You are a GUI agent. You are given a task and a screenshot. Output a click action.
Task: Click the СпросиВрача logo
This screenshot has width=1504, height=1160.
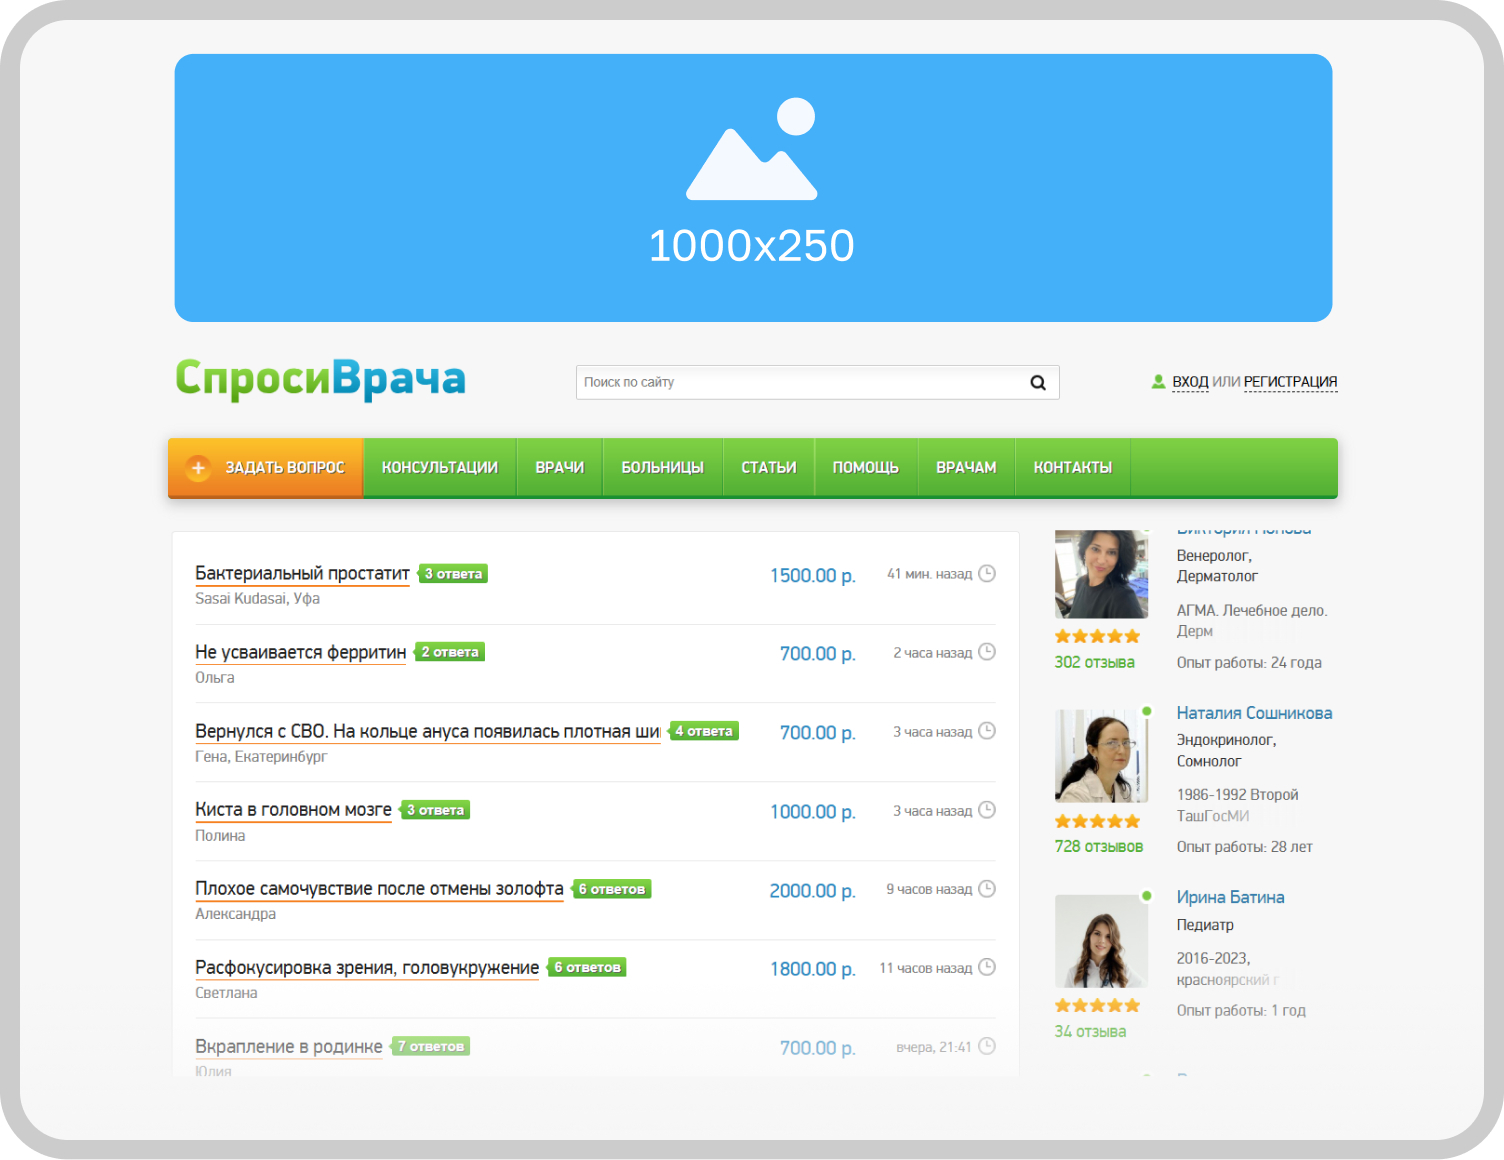[320, 380]
